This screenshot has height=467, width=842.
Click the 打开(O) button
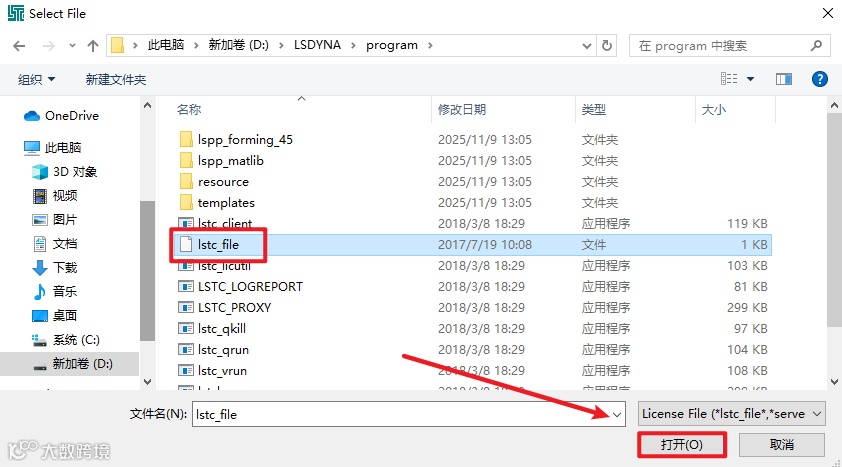pos(681,445)
